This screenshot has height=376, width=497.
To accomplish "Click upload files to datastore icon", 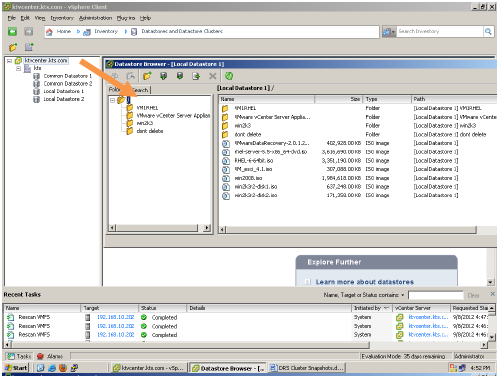I will click(163, 76).
